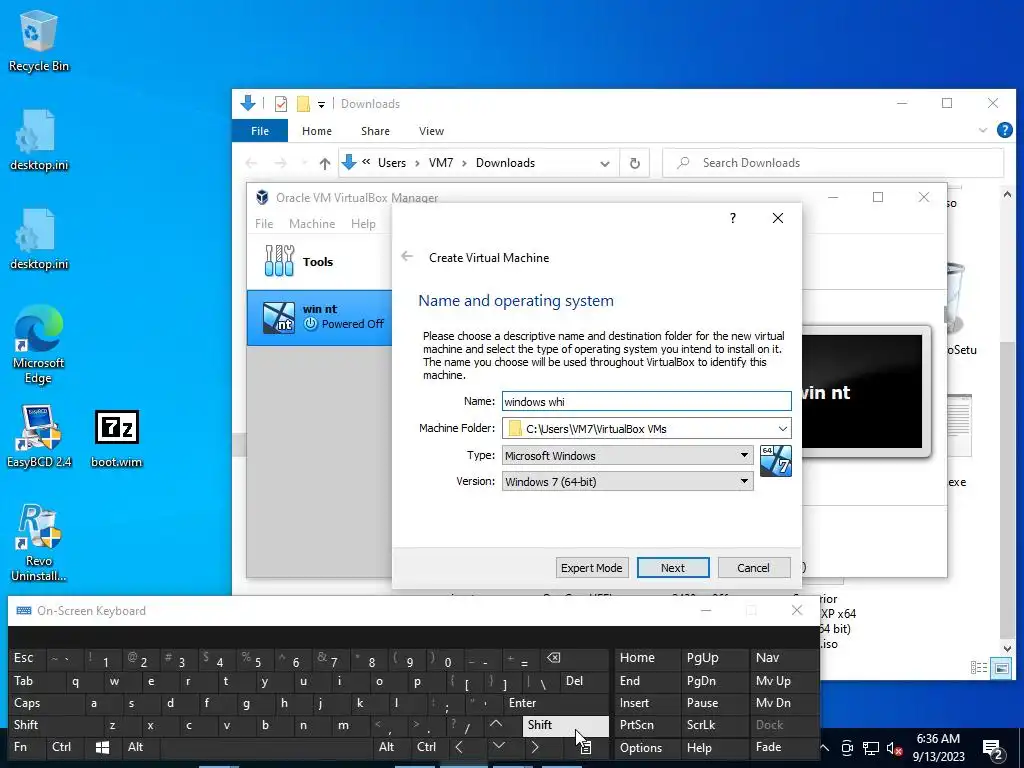Select VirtualBox Tools icon in sidebar

coord(280,261)
